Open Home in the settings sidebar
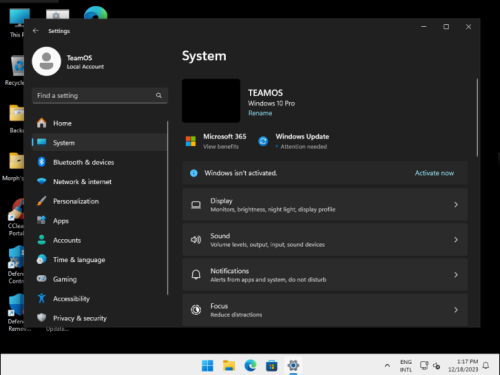The width and height of the screenshot is (500, 375). [x=99, y=123]
